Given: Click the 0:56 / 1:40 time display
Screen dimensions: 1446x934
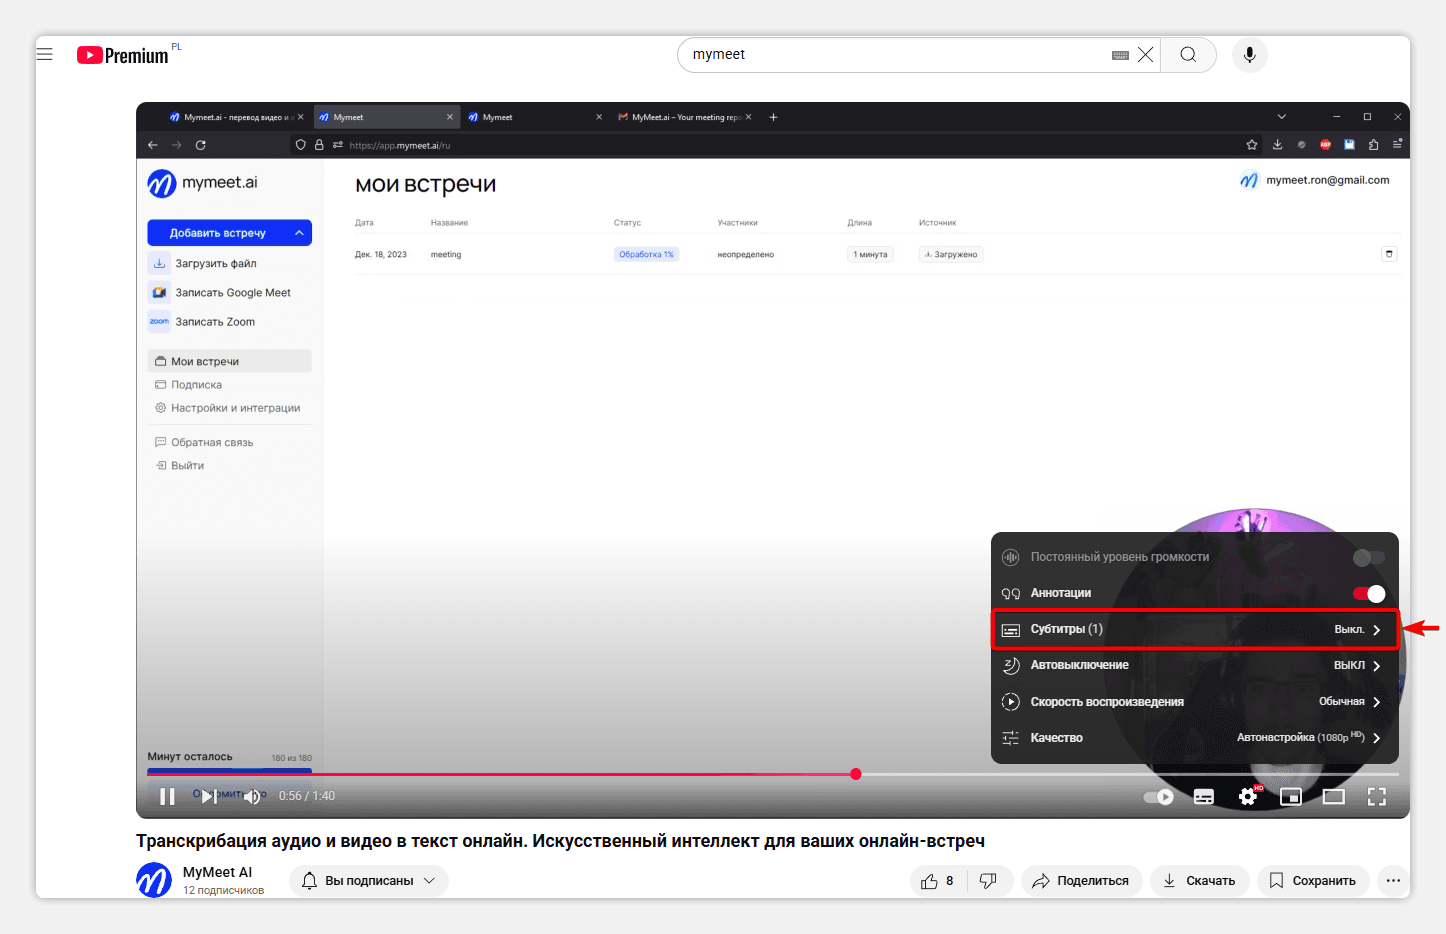Looking at the screenshot, I should click(x=307, y=796).
